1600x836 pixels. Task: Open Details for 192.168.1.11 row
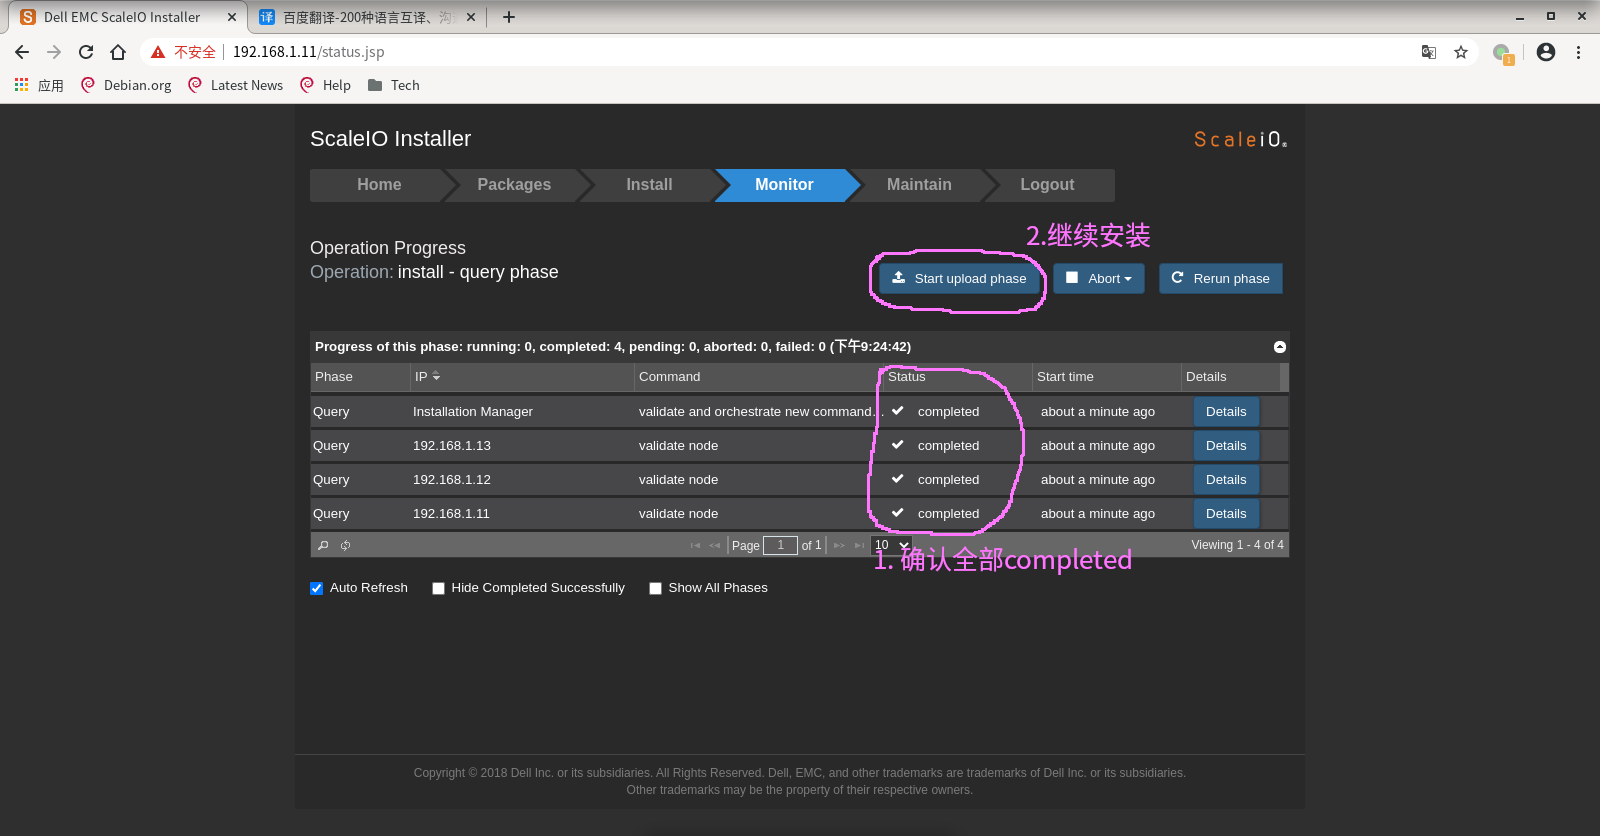click(1226, 514)
